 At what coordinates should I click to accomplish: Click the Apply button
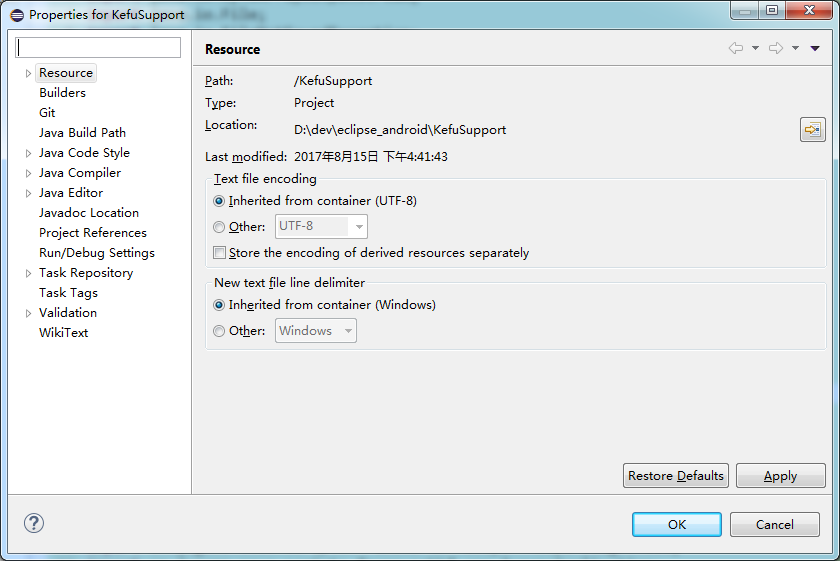coord(781,476)
